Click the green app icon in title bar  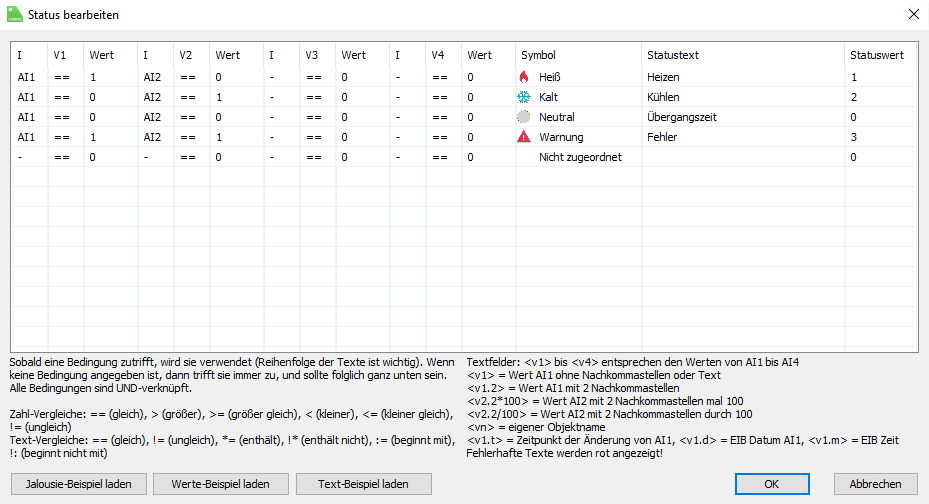point(15,14)
